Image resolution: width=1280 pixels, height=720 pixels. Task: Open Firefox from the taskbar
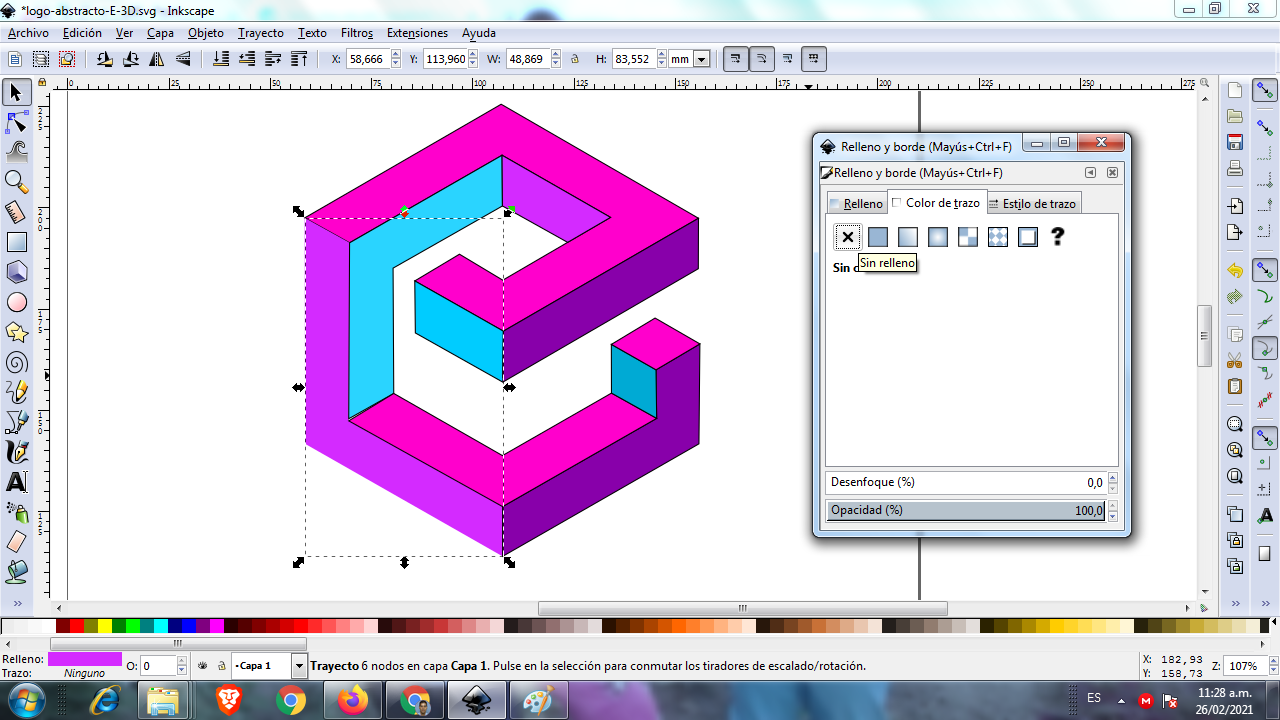tap(353, 700)
